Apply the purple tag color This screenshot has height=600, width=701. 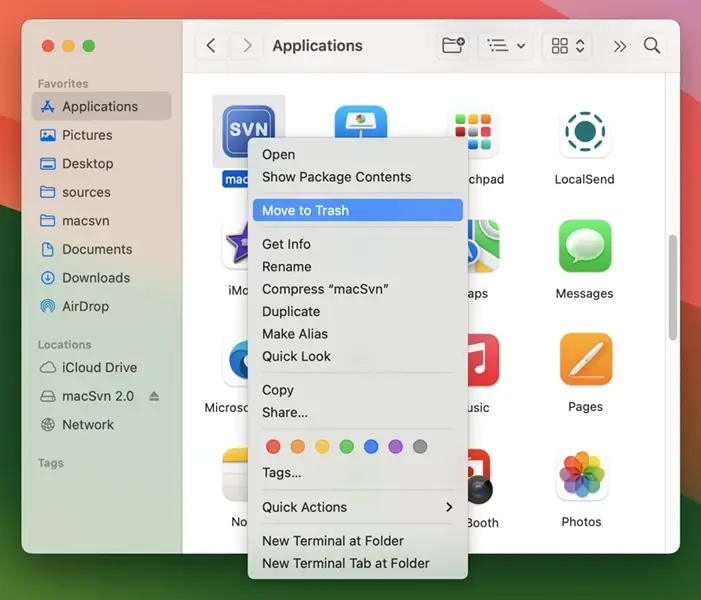pos(395,446)
